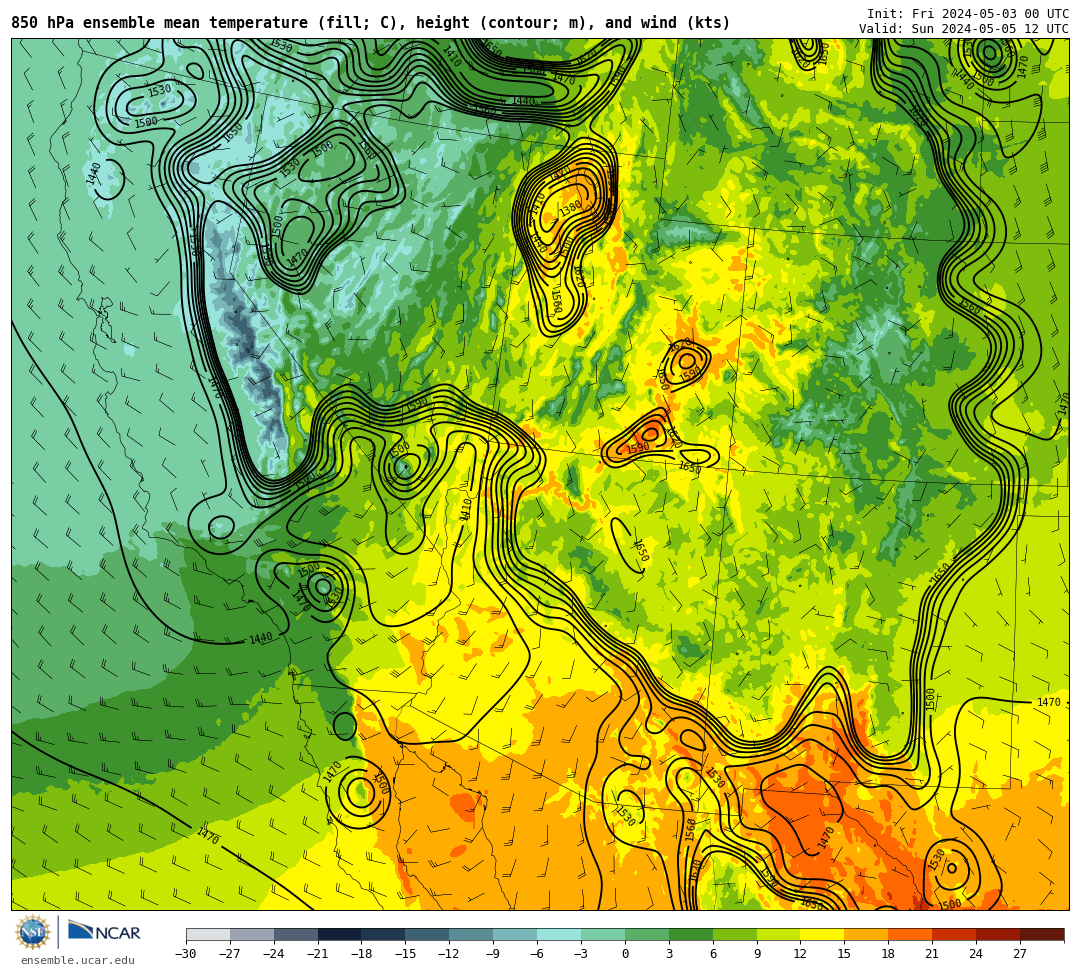Pick the darkest brown swatch above 27

pos(1042,934)
